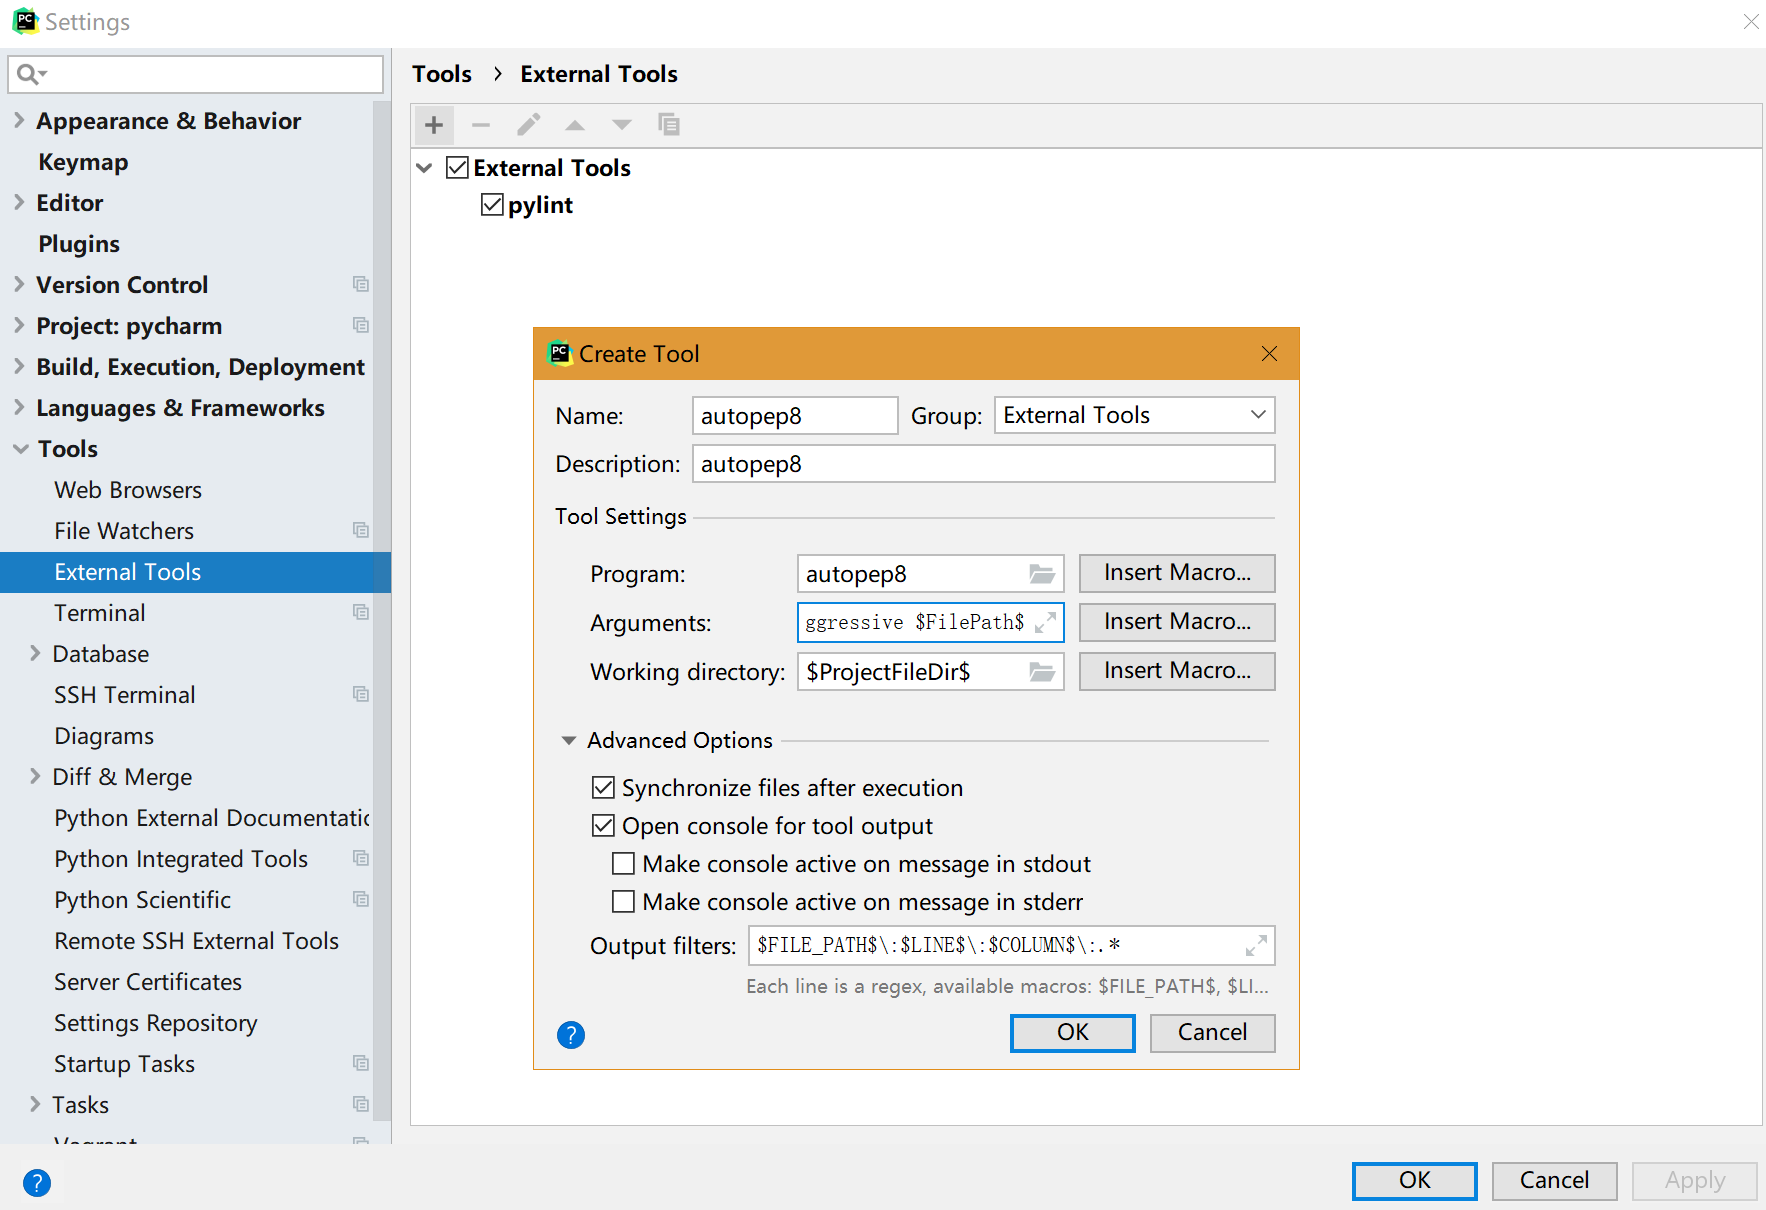Screen dimensions: 1766x1210
Task: Open help in Create Tool dialog
Action: 571,1035
